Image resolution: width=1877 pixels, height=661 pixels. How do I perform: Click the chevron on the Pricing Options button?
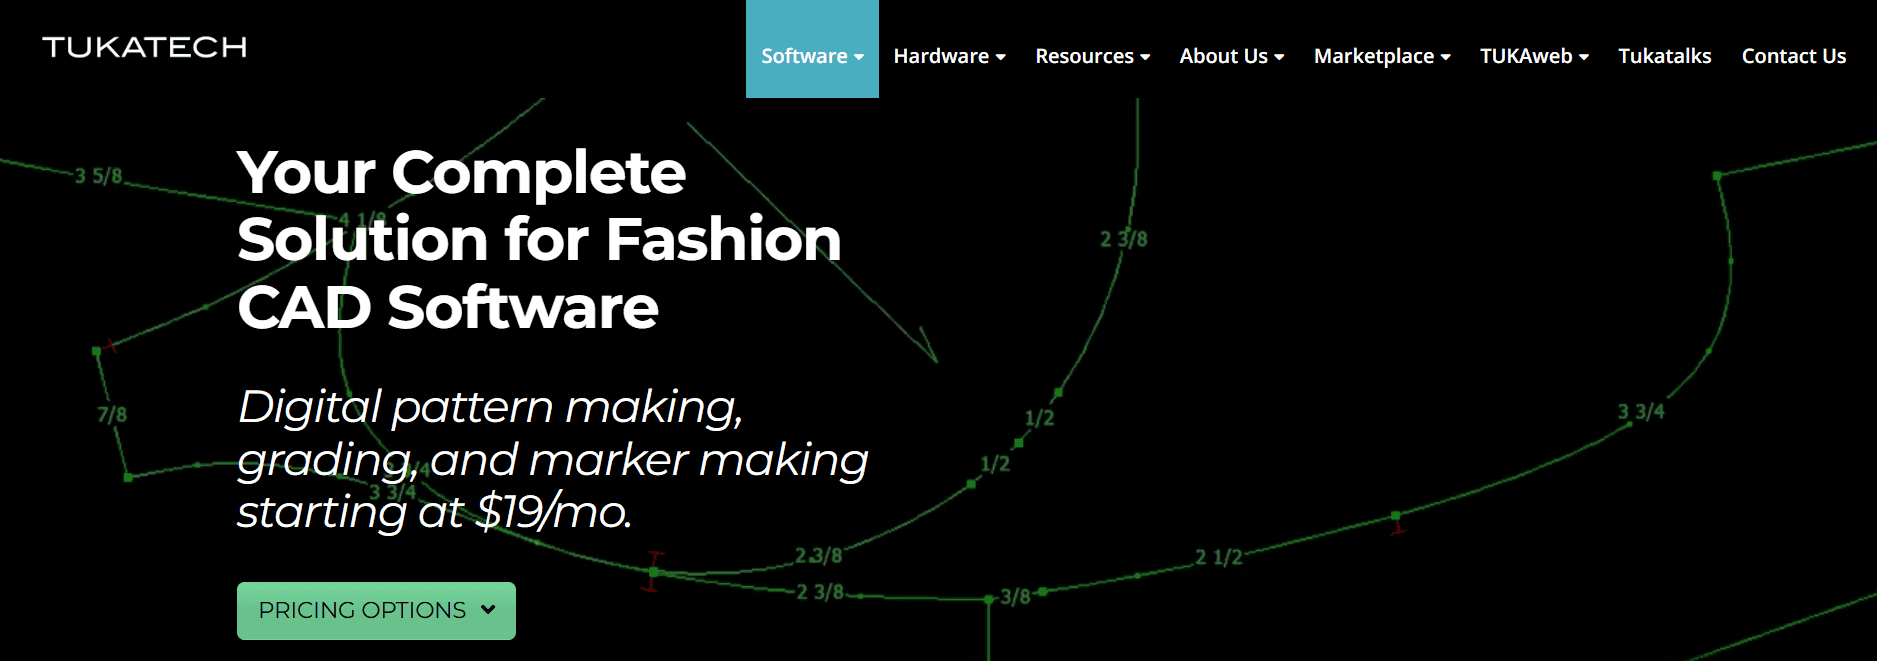click(488, 609)
